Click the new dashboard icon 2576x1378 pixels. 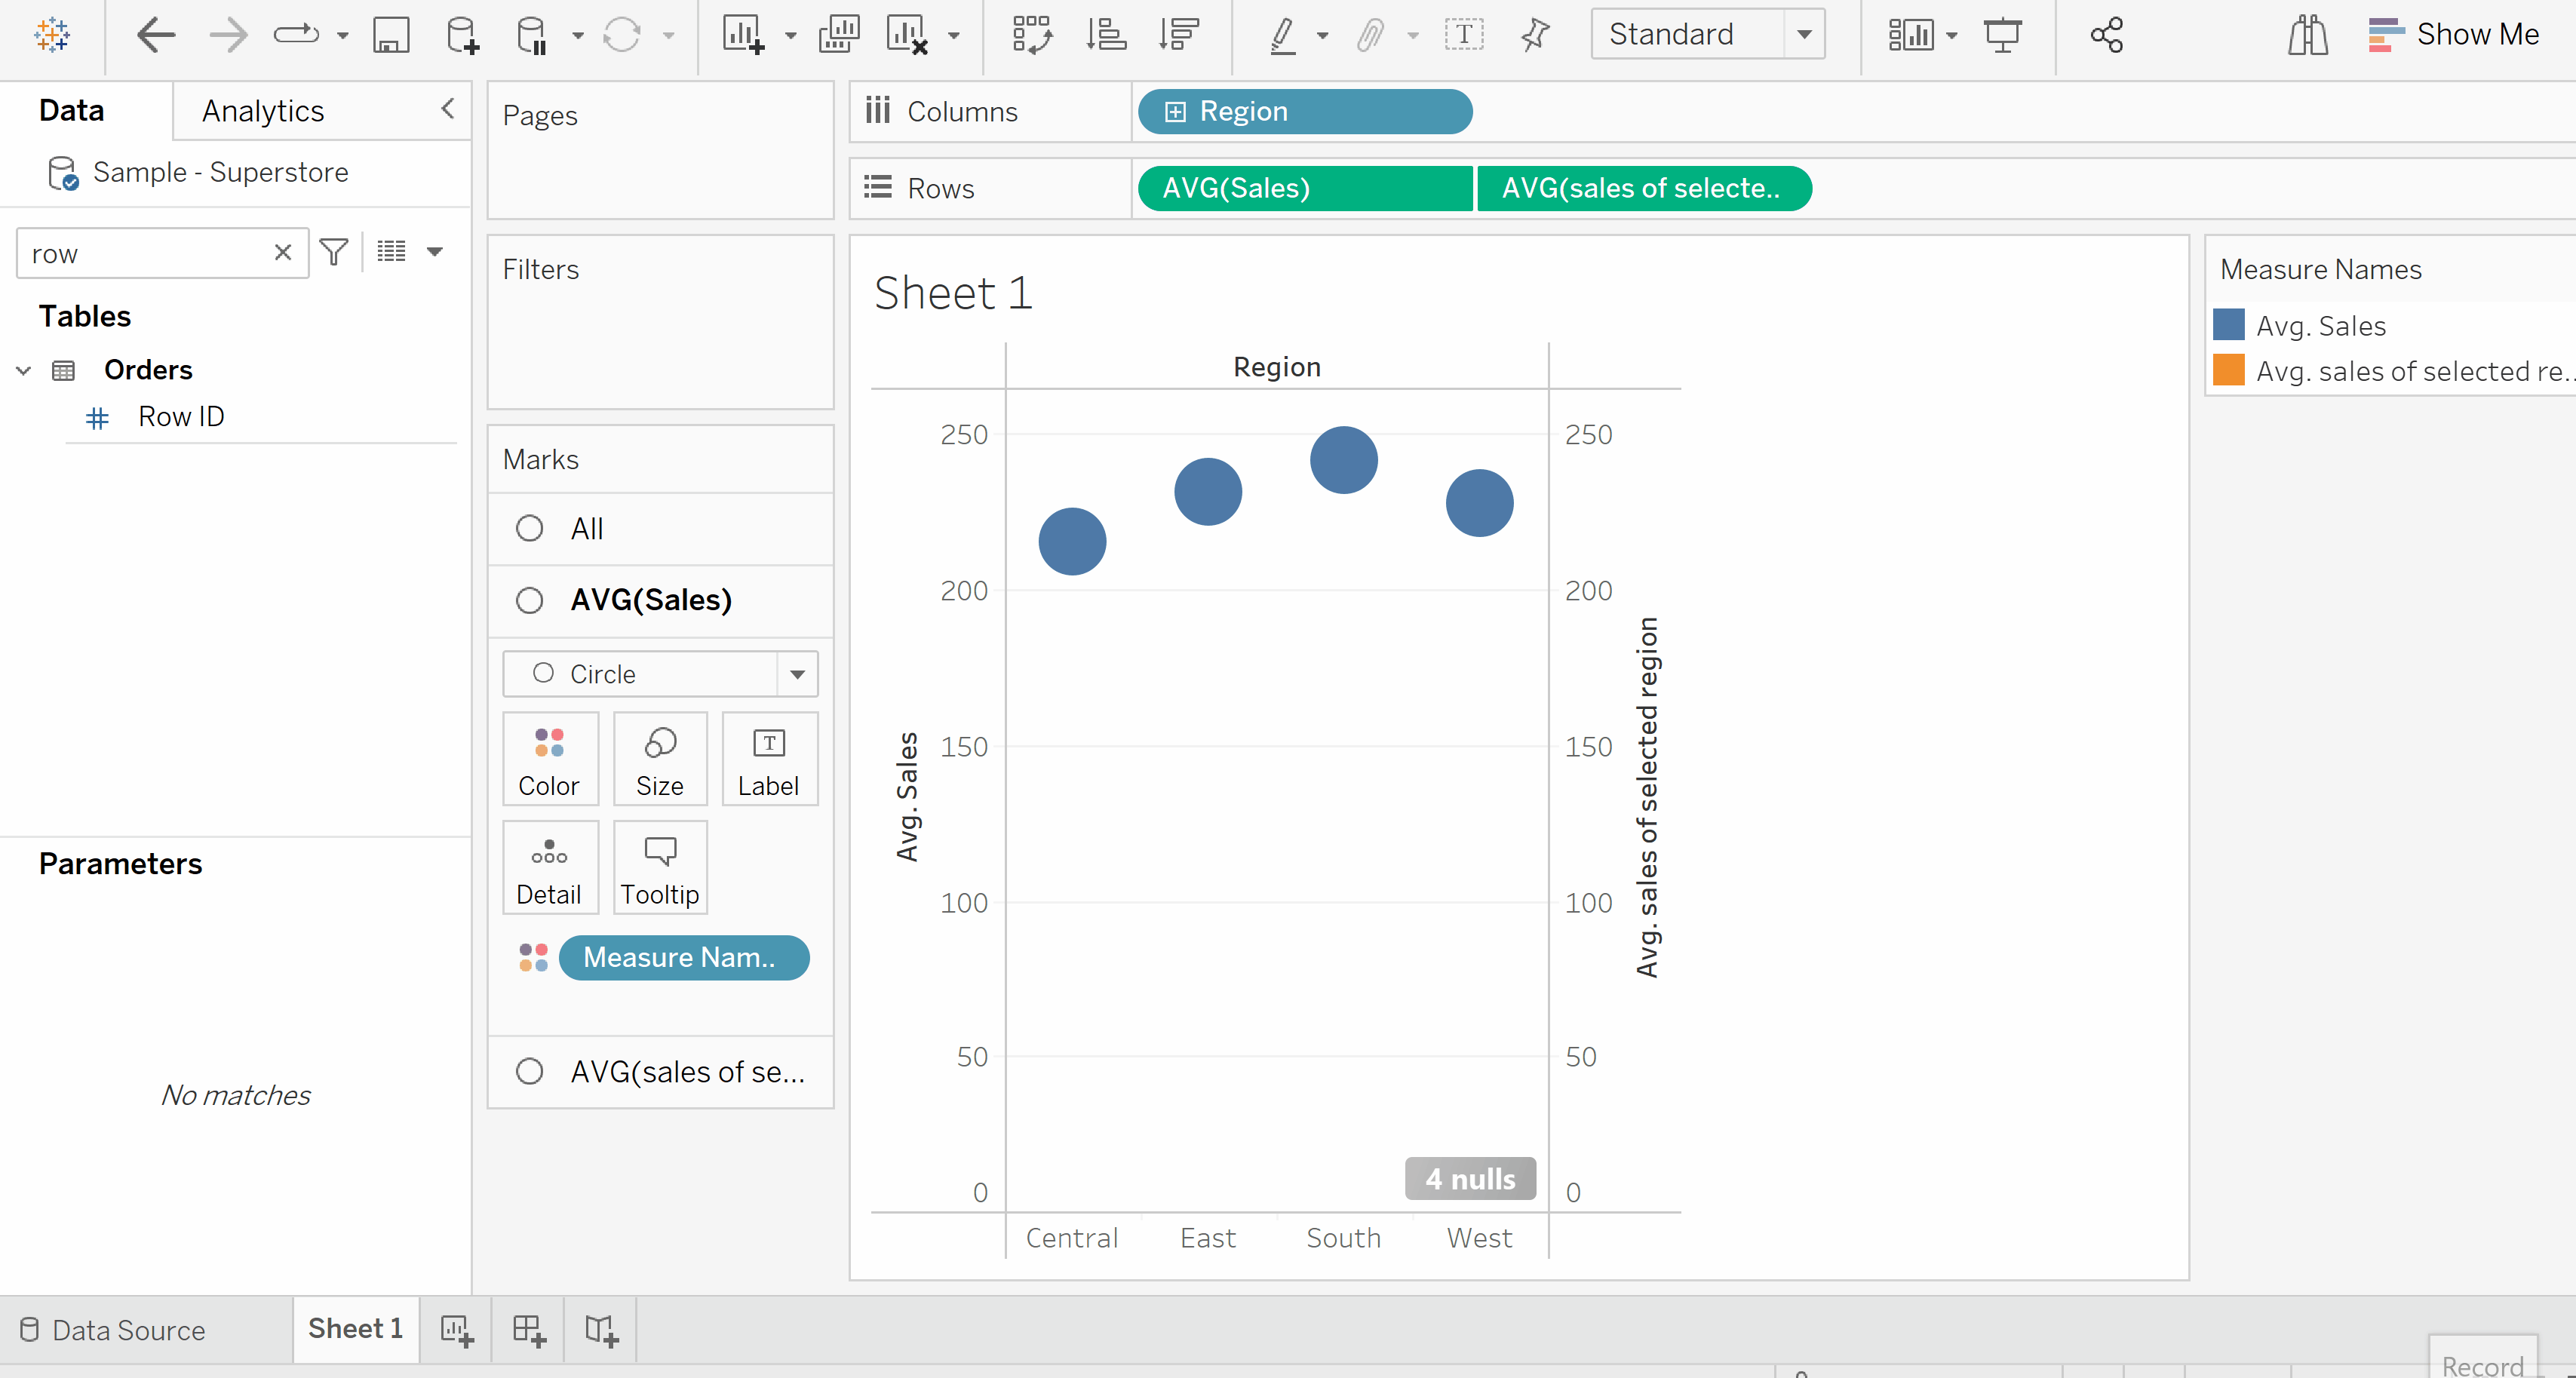(529, 1330)
